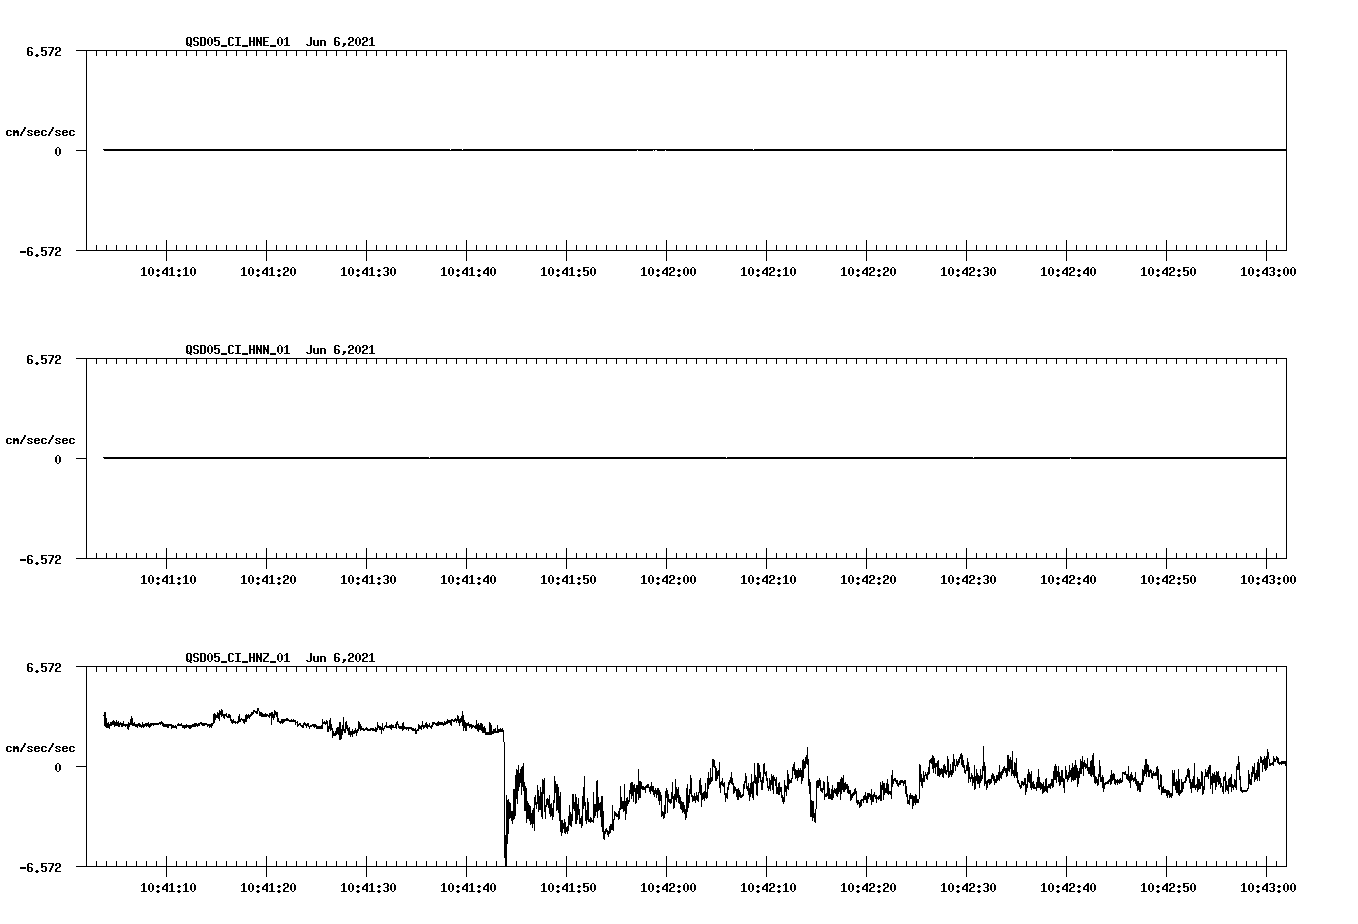
Task: Click the 10:41:50 time label under HNE plot
Action: point(568,272)
